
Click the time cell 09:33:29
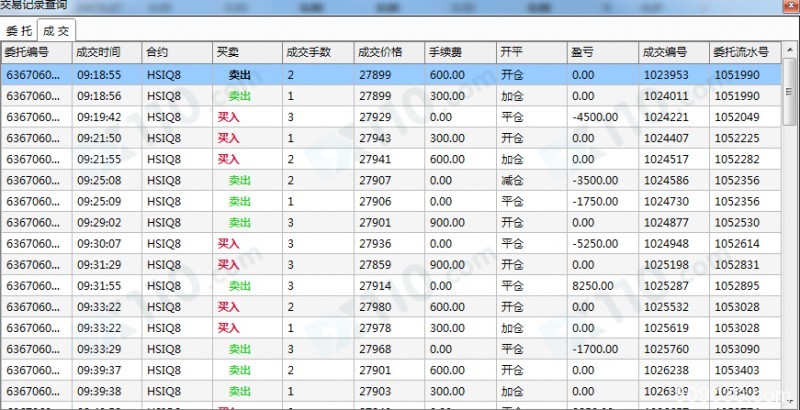pos(99,349)
